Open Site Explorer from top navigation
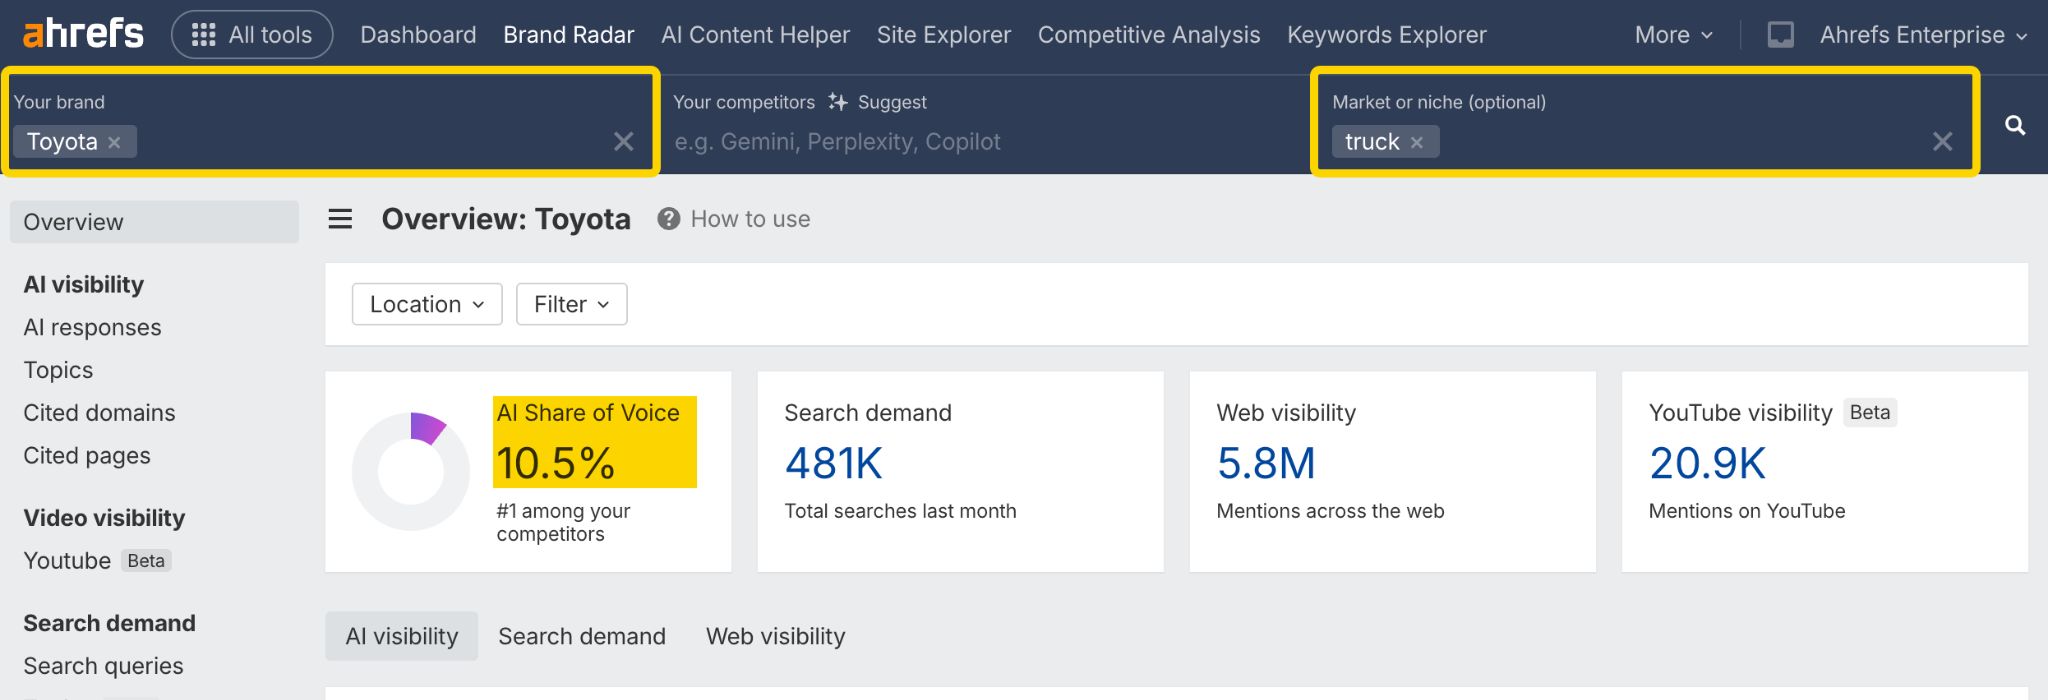The image size is (2048, 700). pos(943,35)
